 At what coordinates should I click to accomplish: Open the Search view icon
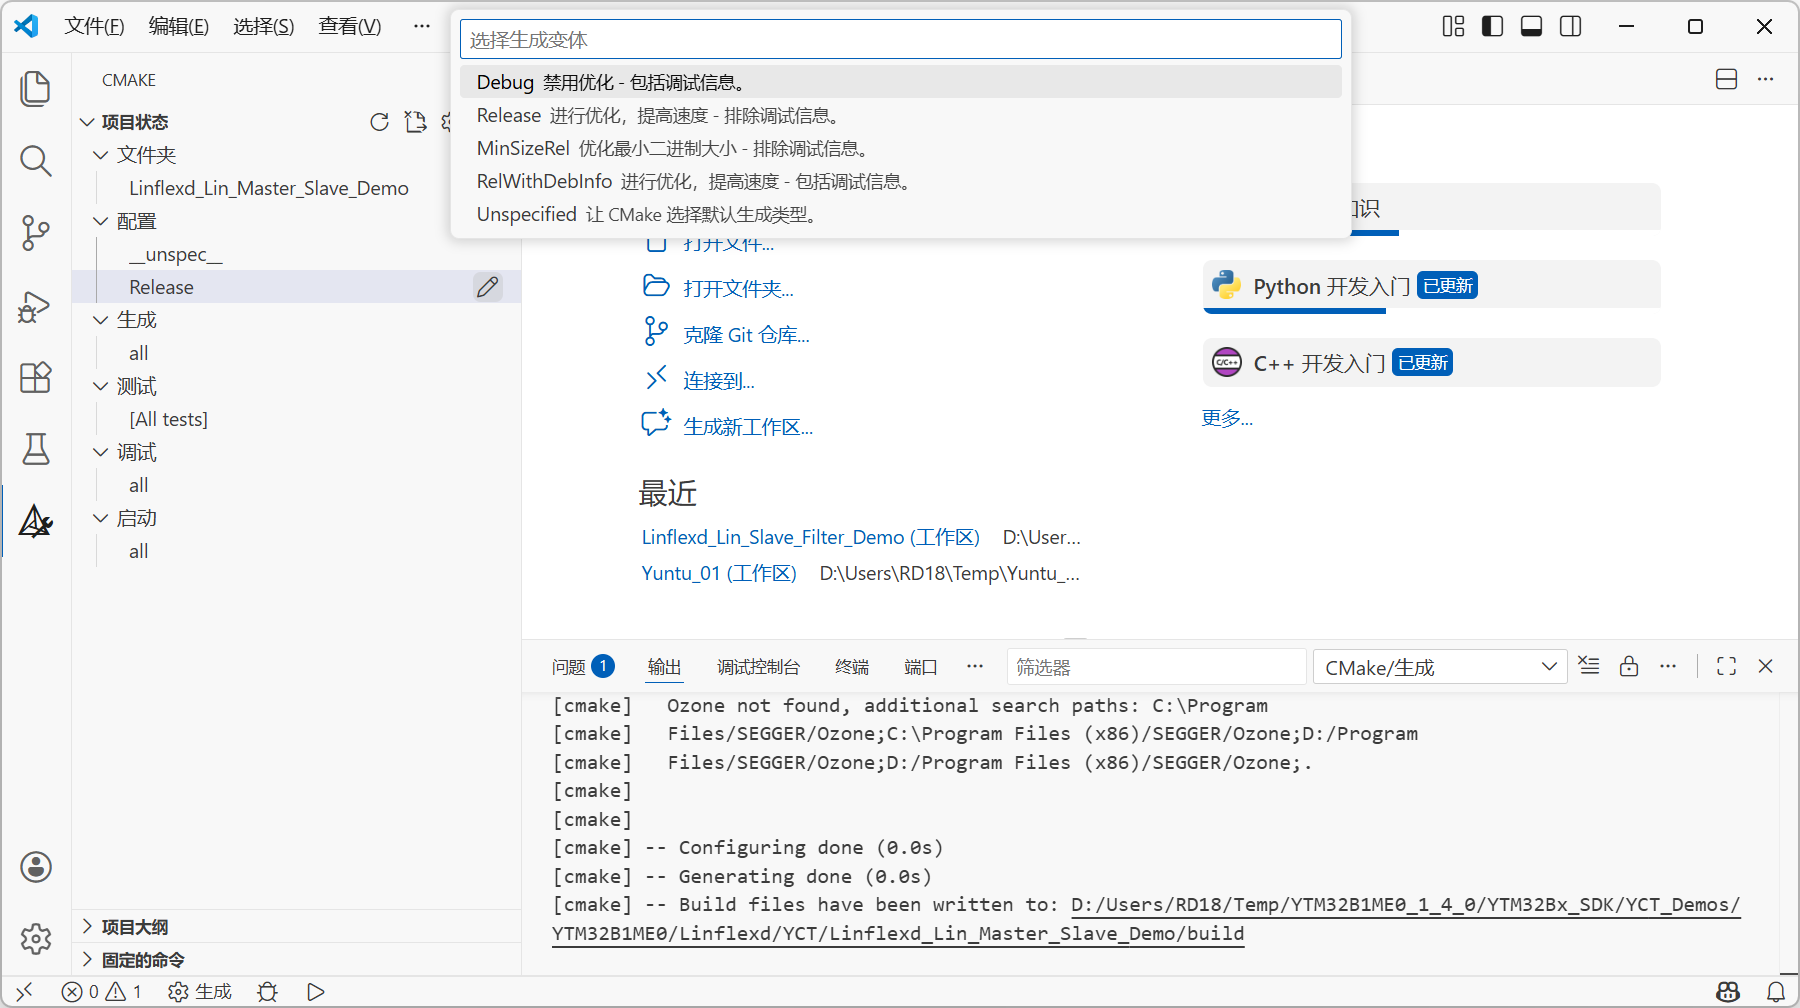click(36, 161)
